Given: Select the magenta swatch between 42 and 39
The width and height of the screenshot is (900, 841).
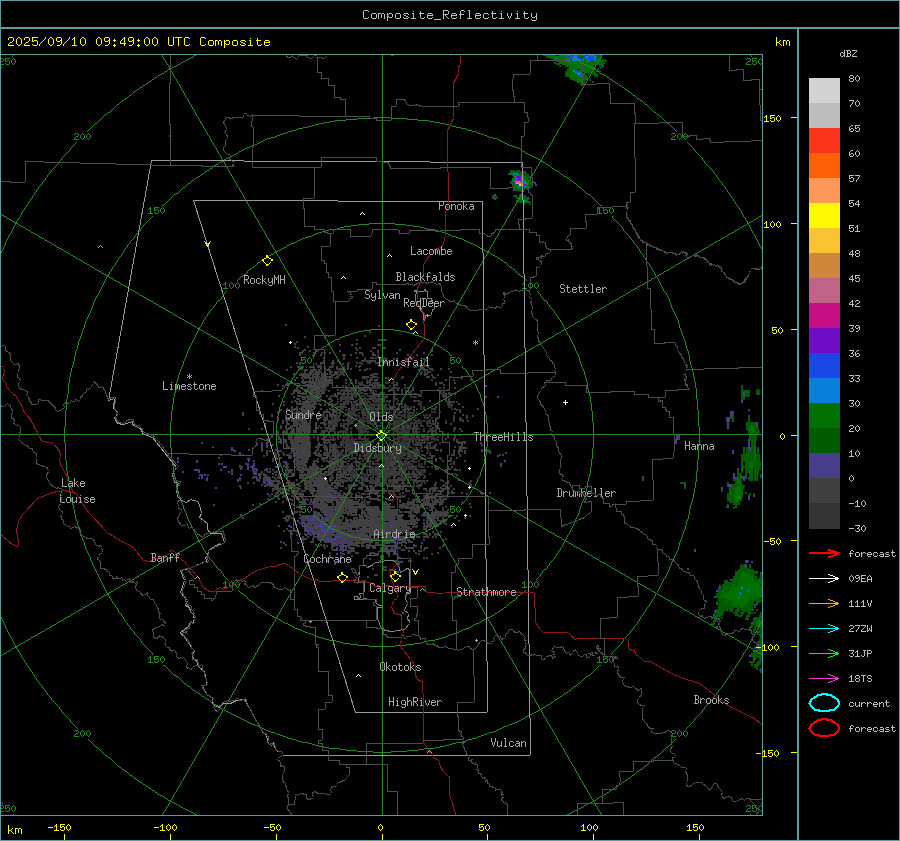Looking at the screenshot, I should pyautogui.click(x=824, y=316).
